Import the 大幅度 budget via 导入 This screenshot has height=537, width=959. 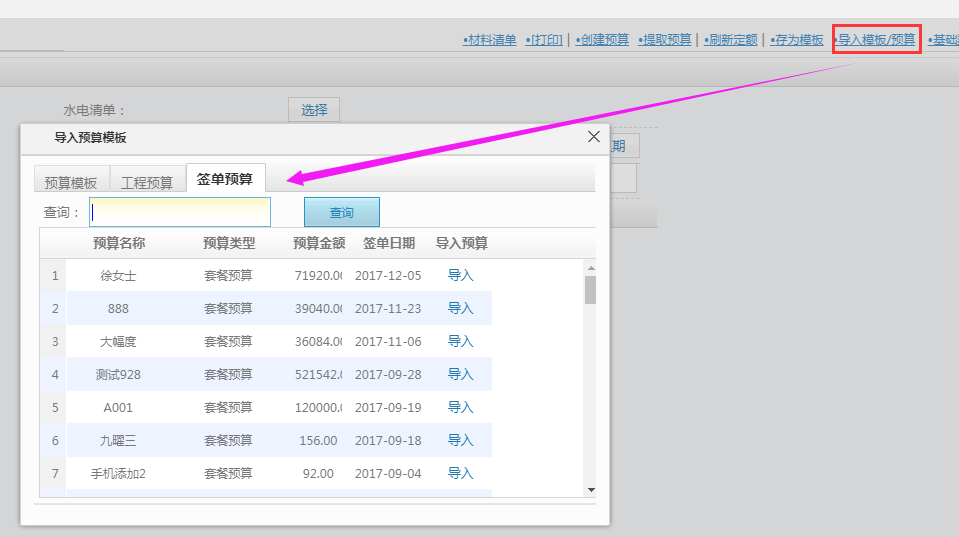[x=461, y=341]
